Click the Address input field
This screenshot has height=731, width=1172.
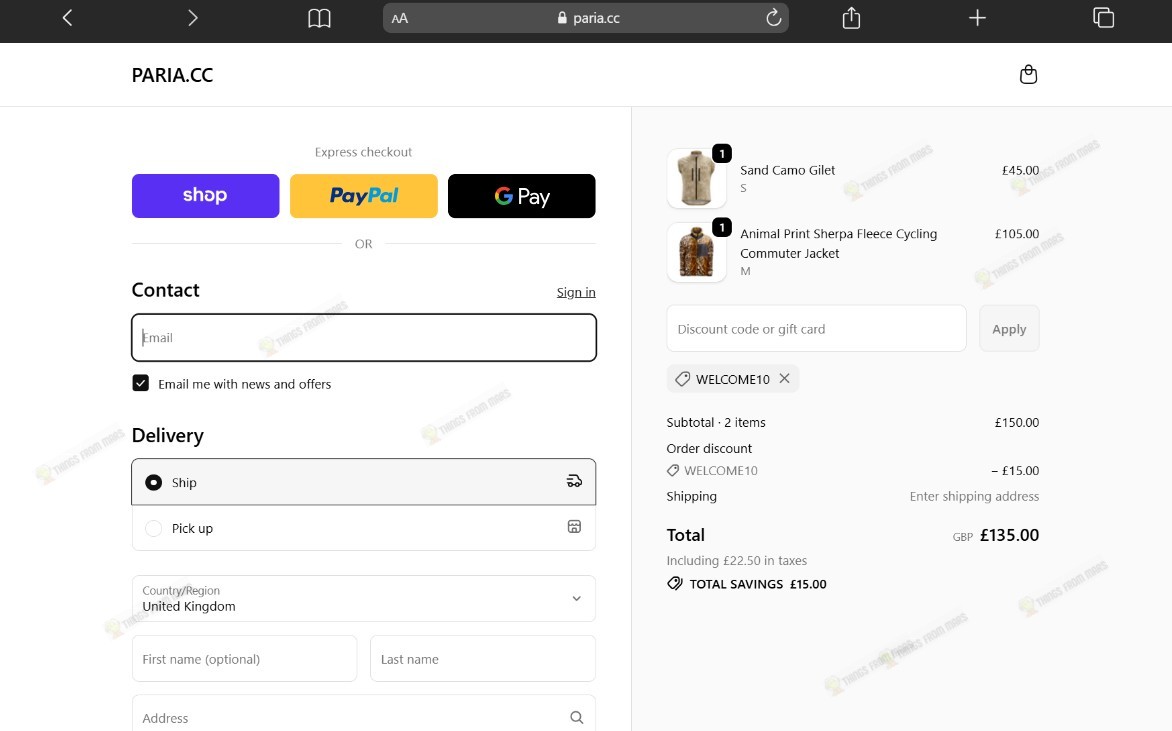coord(364,714)
